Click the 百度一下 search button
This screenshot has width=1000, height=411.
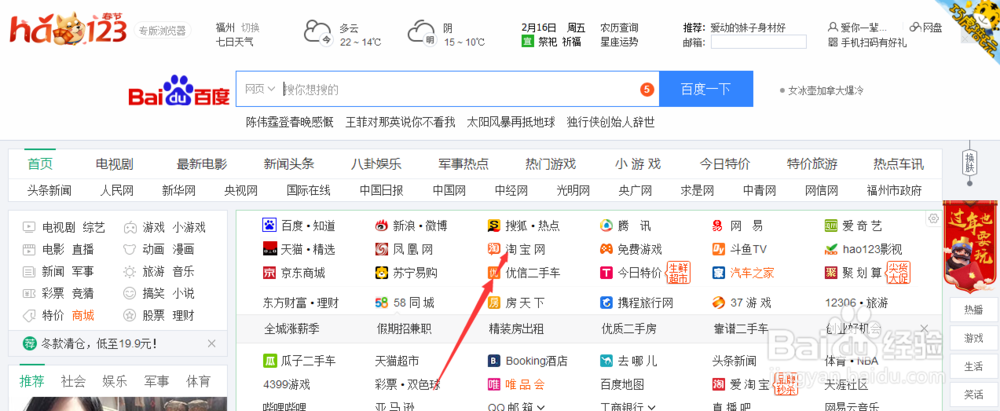coord(705,89)
